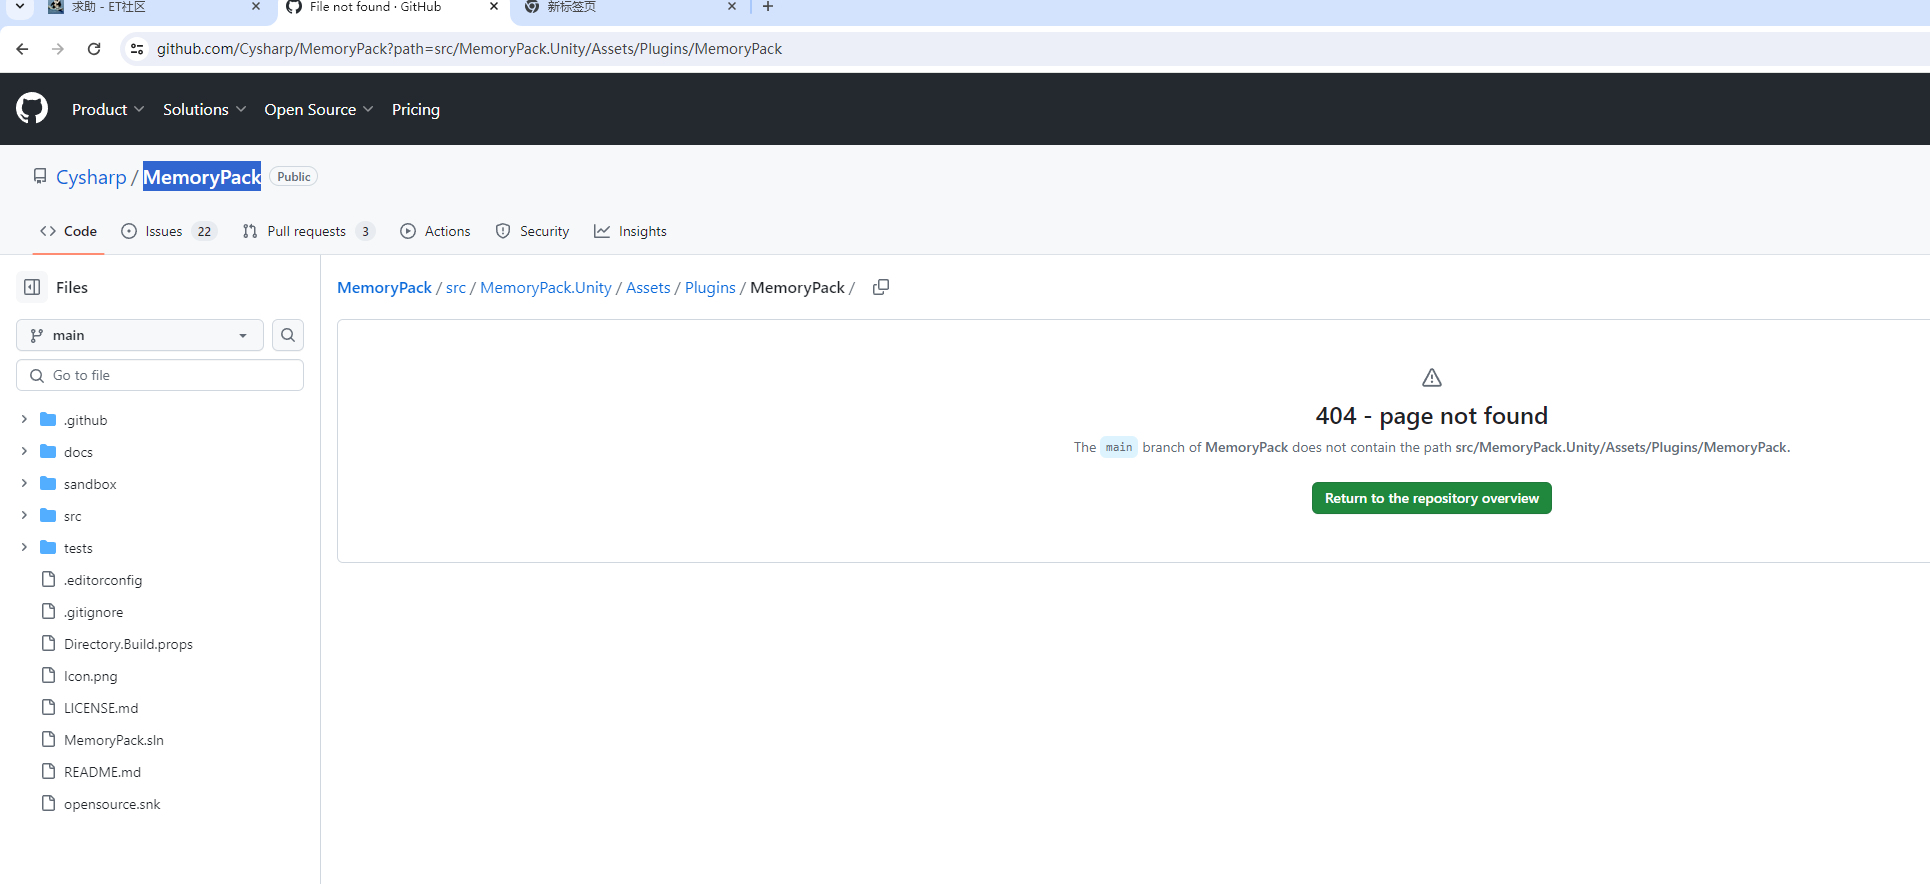Open the Pull requests tab
Image resolution: width=1930 pixels, height=884 pixels.
point(309,231)
